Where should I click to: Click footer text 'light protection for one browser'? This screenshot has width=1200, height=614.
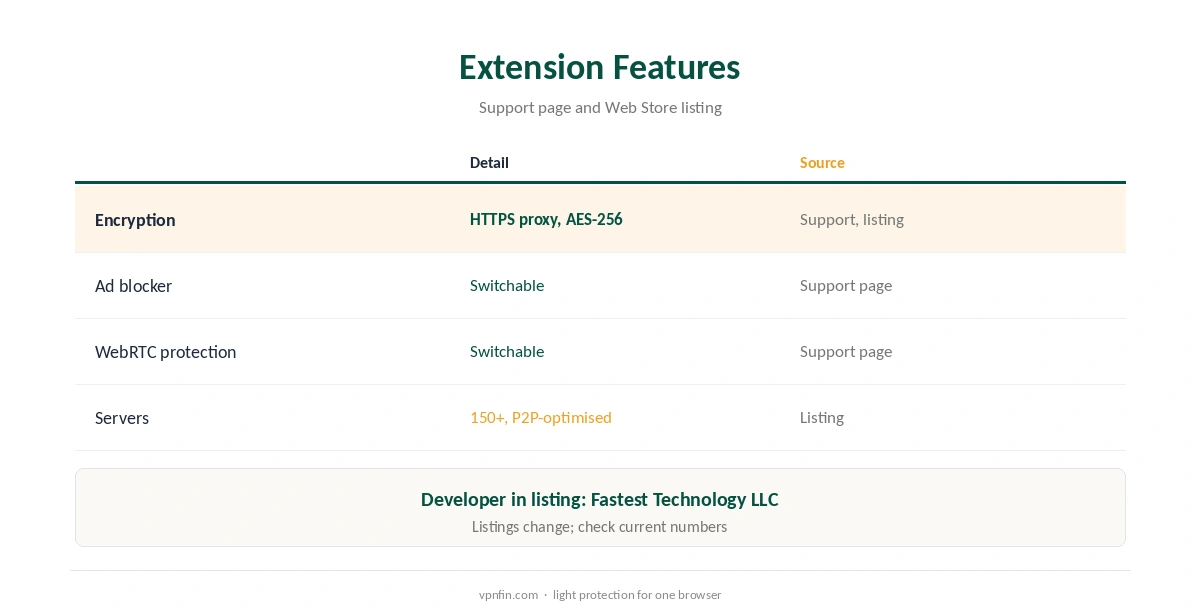pyautogui.click(x=637, y=595)
